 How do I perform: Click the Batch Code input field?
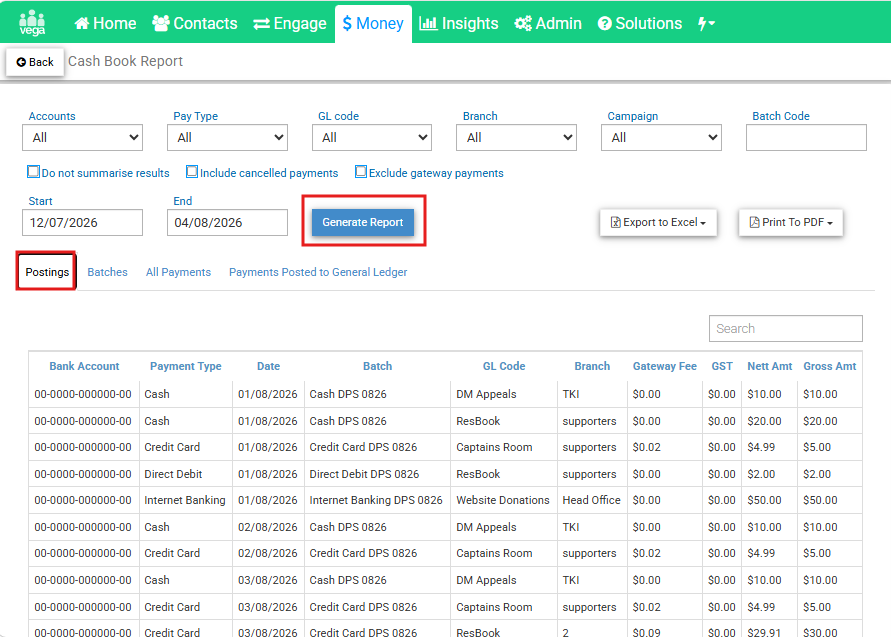[806, 138]
